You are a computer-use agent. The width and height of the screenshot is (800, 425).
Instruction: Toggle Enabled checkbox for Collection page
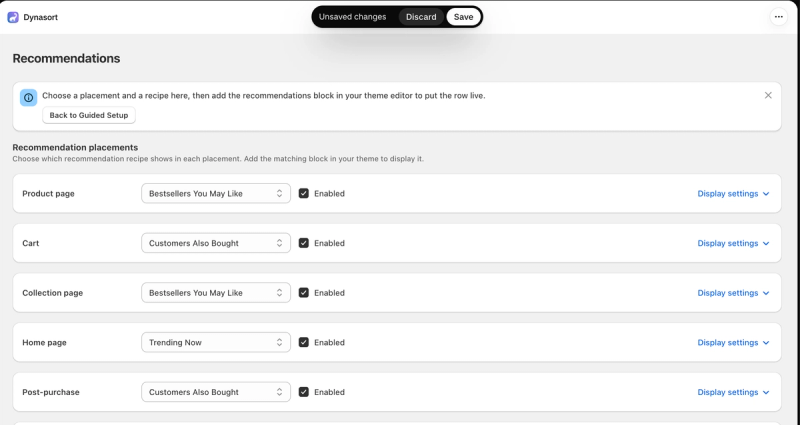pyautogui.click(x=304, y=293)
